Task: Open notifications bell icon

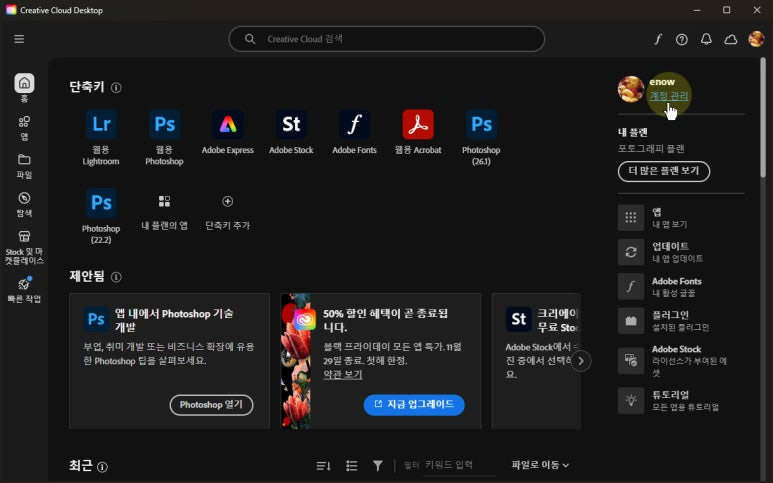Action: click(706, 39)
